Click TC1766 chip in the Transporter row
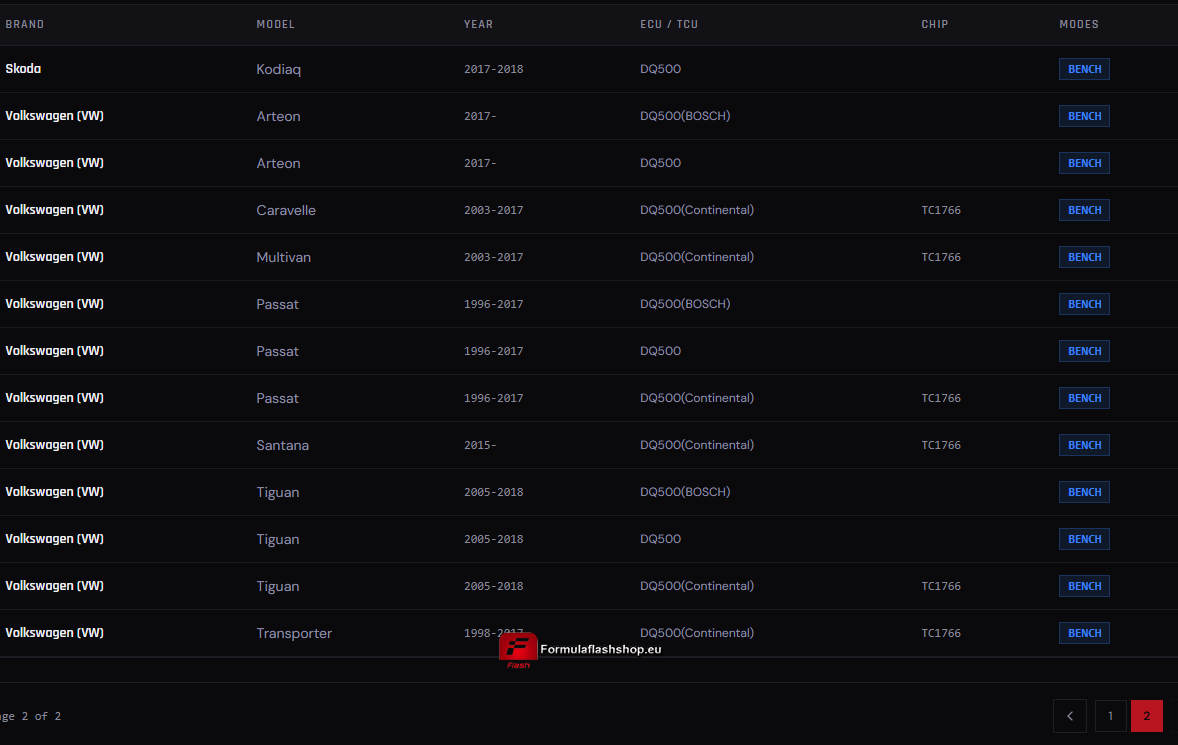 coord(941,633)
